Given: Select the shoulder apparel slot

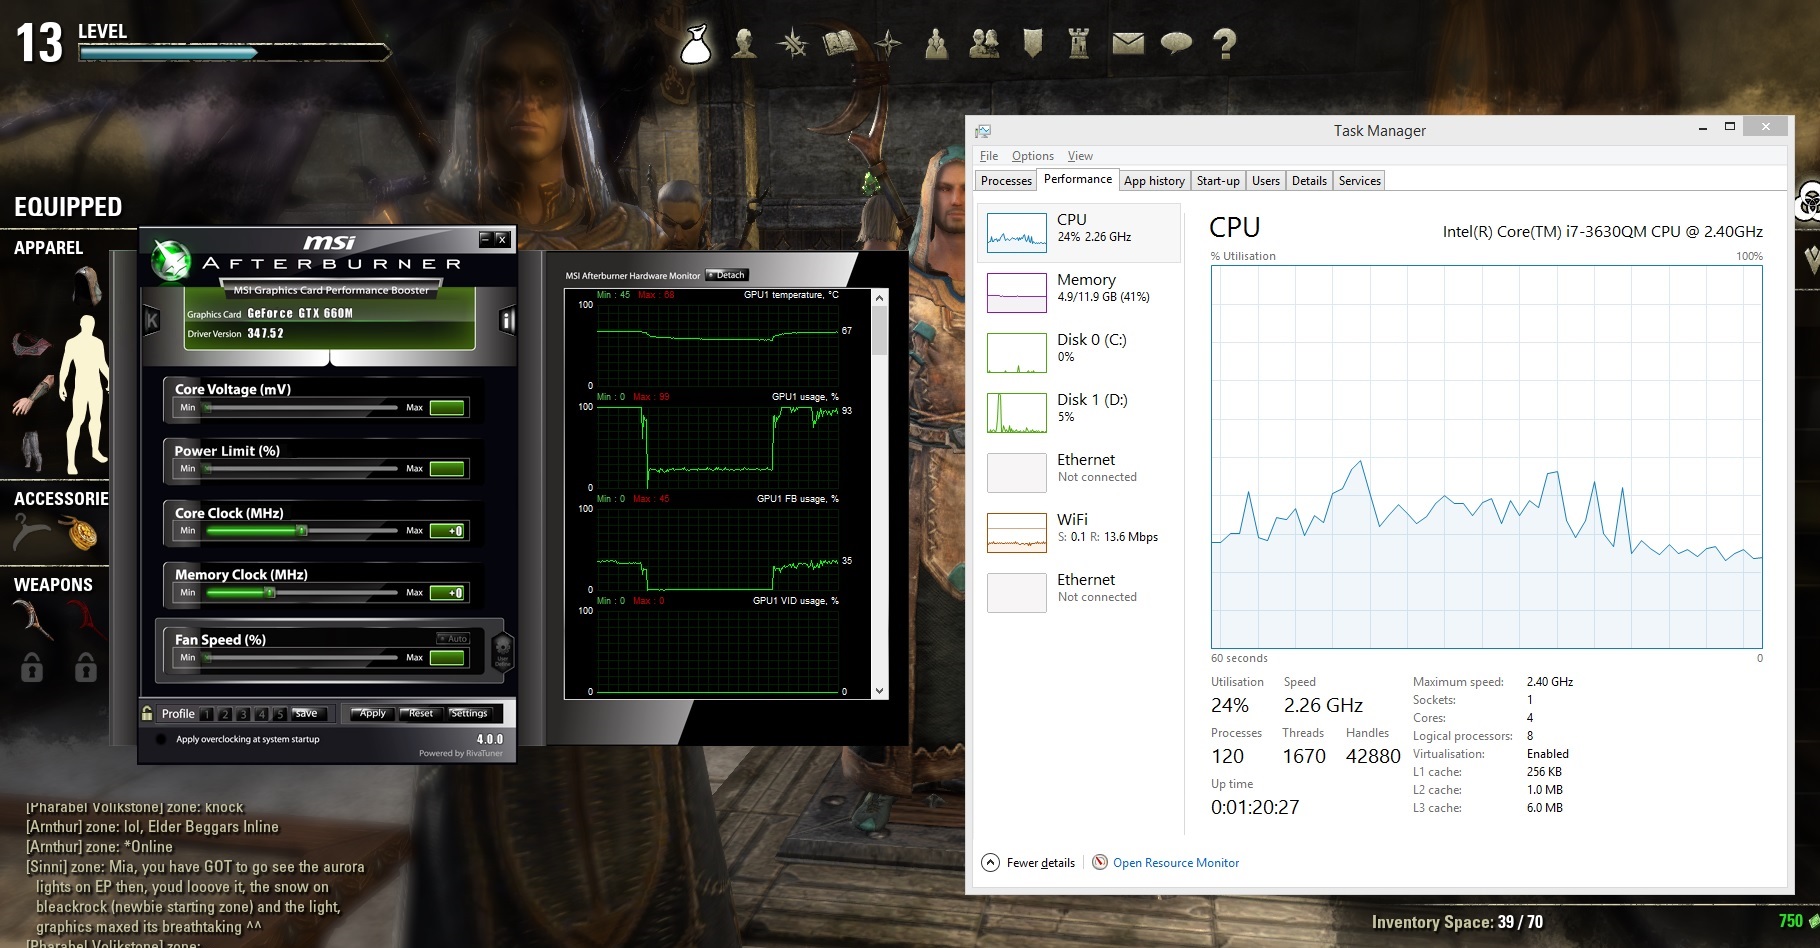Looking at the screenshot, I should (x=32, y=346).
